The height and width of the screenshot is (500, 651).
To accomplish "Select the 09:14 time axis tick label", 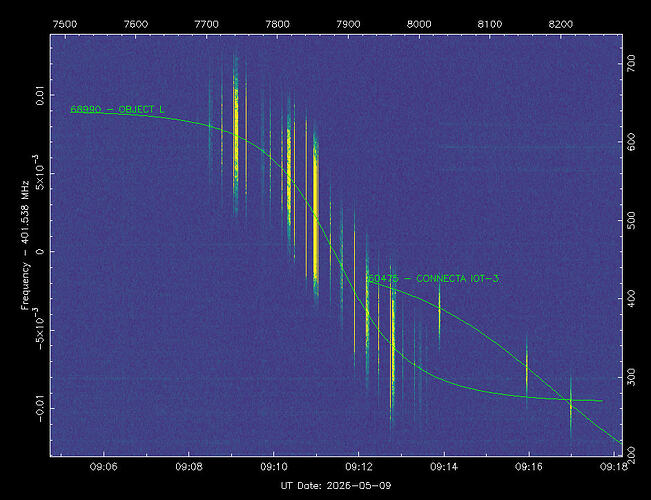I will [444, 467].
